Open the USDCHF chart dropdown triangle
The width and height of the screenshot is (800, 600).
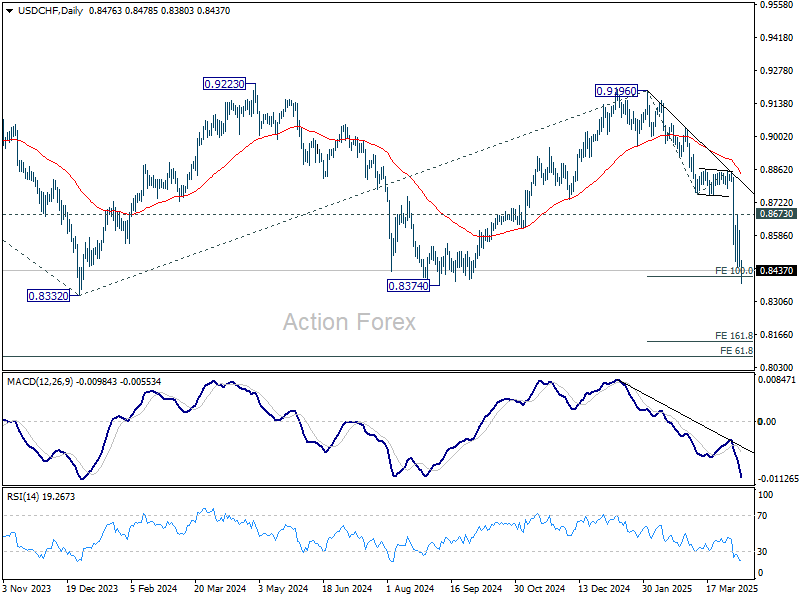coord(10,11)
